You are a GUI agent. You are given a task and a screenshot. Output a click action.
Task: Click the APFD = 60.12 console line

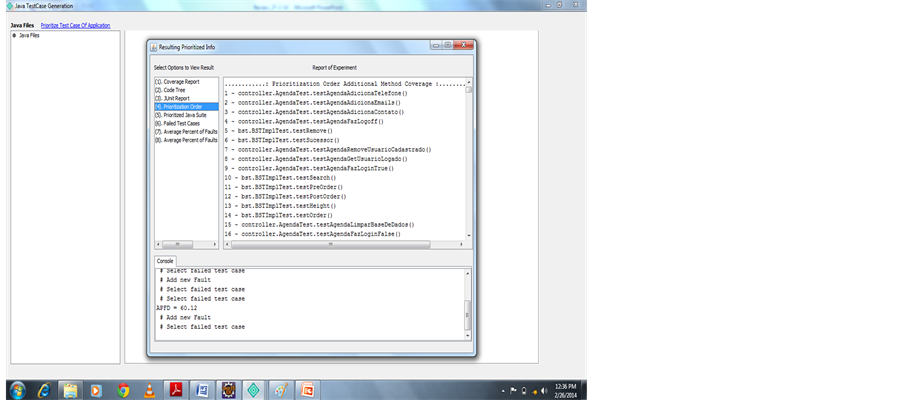(x=177, y=308)
